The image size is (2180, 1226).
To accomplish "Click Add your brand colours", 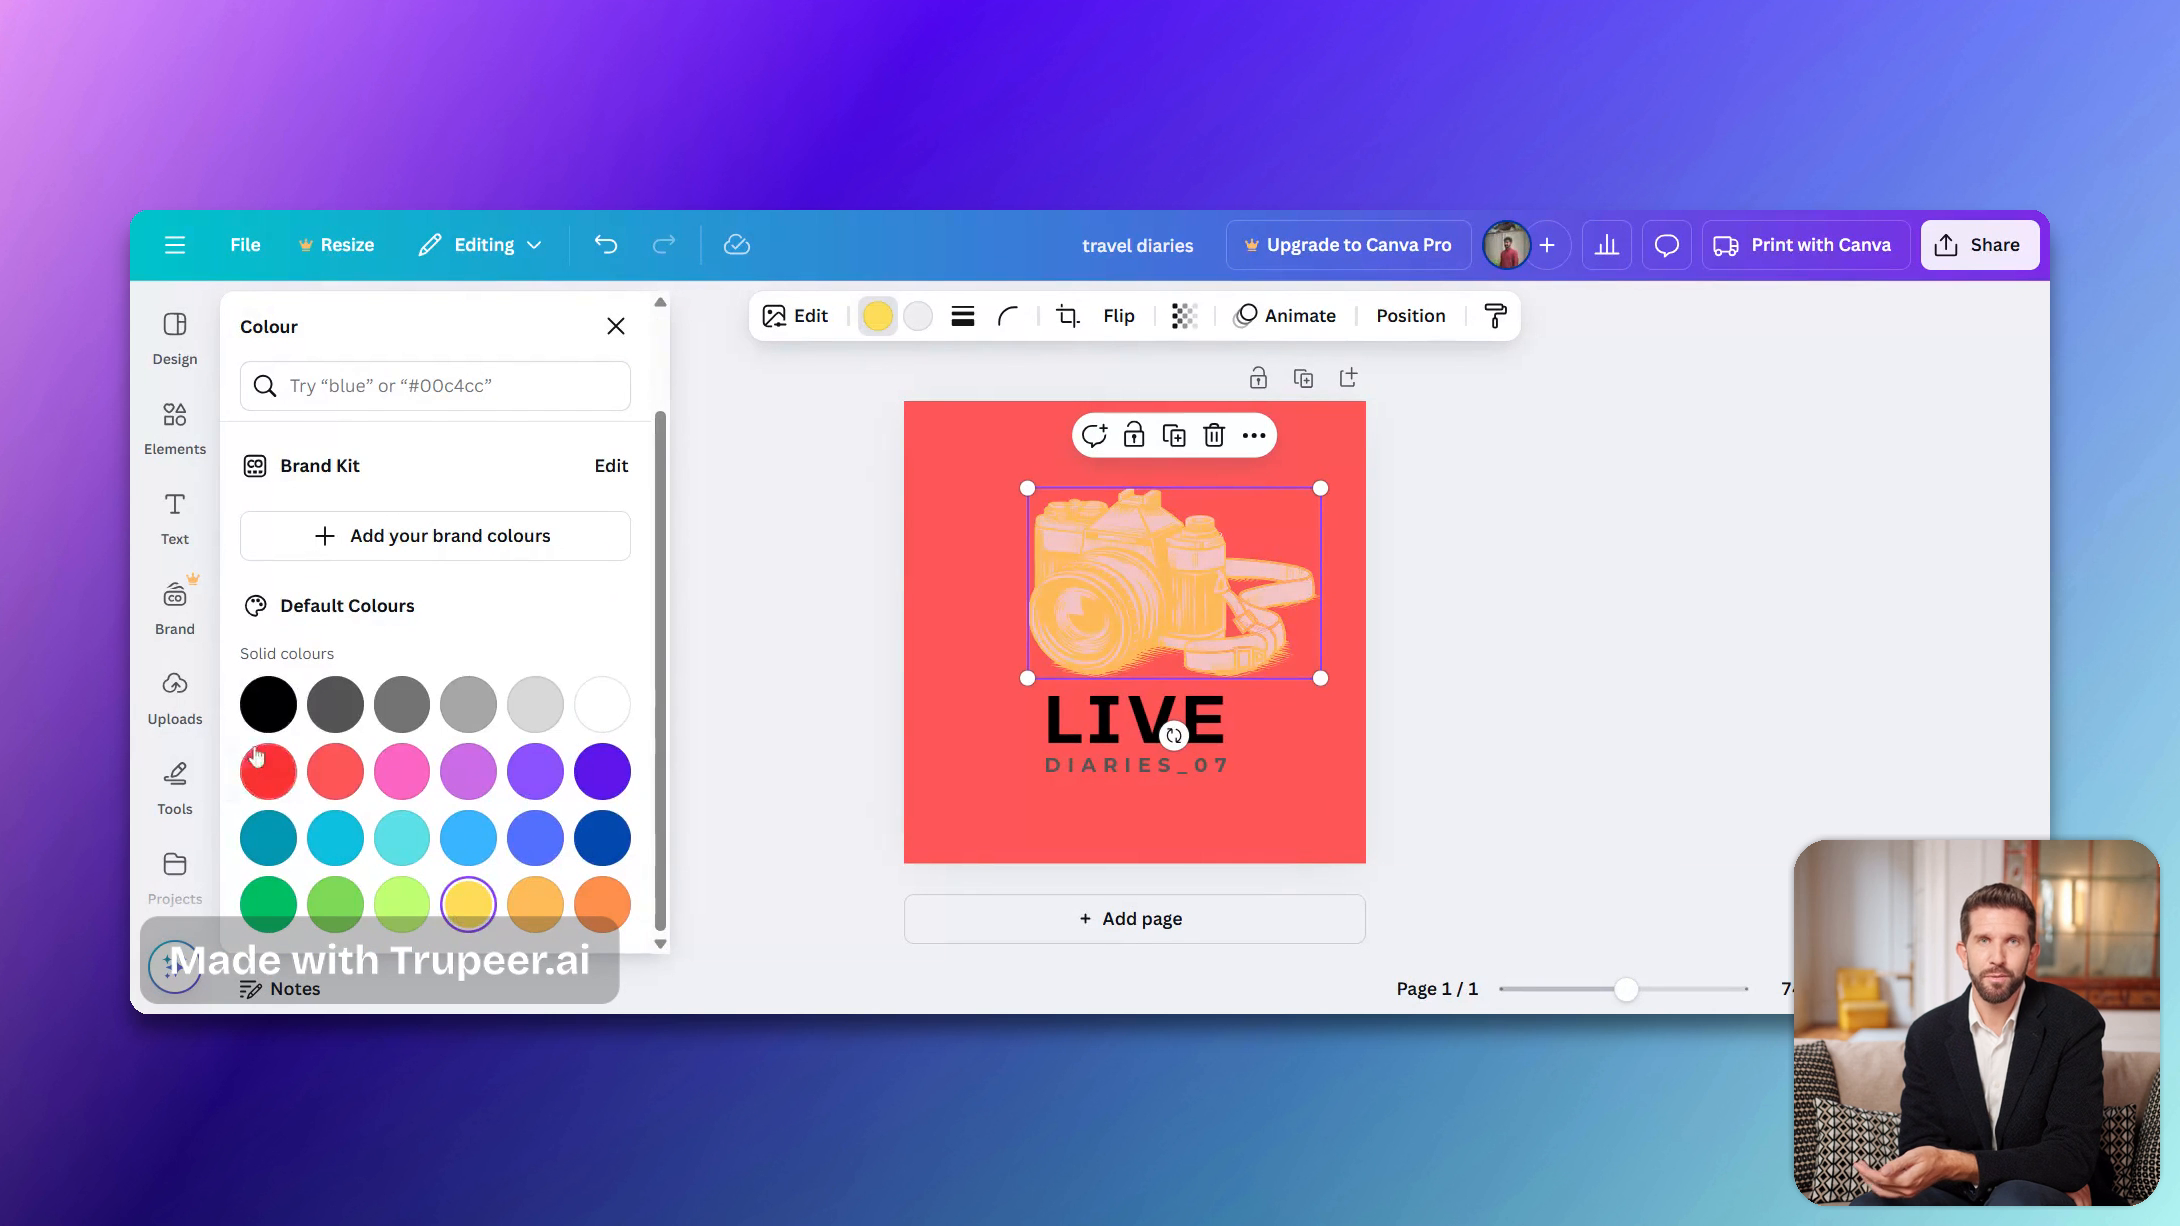I will pos(434,535).
